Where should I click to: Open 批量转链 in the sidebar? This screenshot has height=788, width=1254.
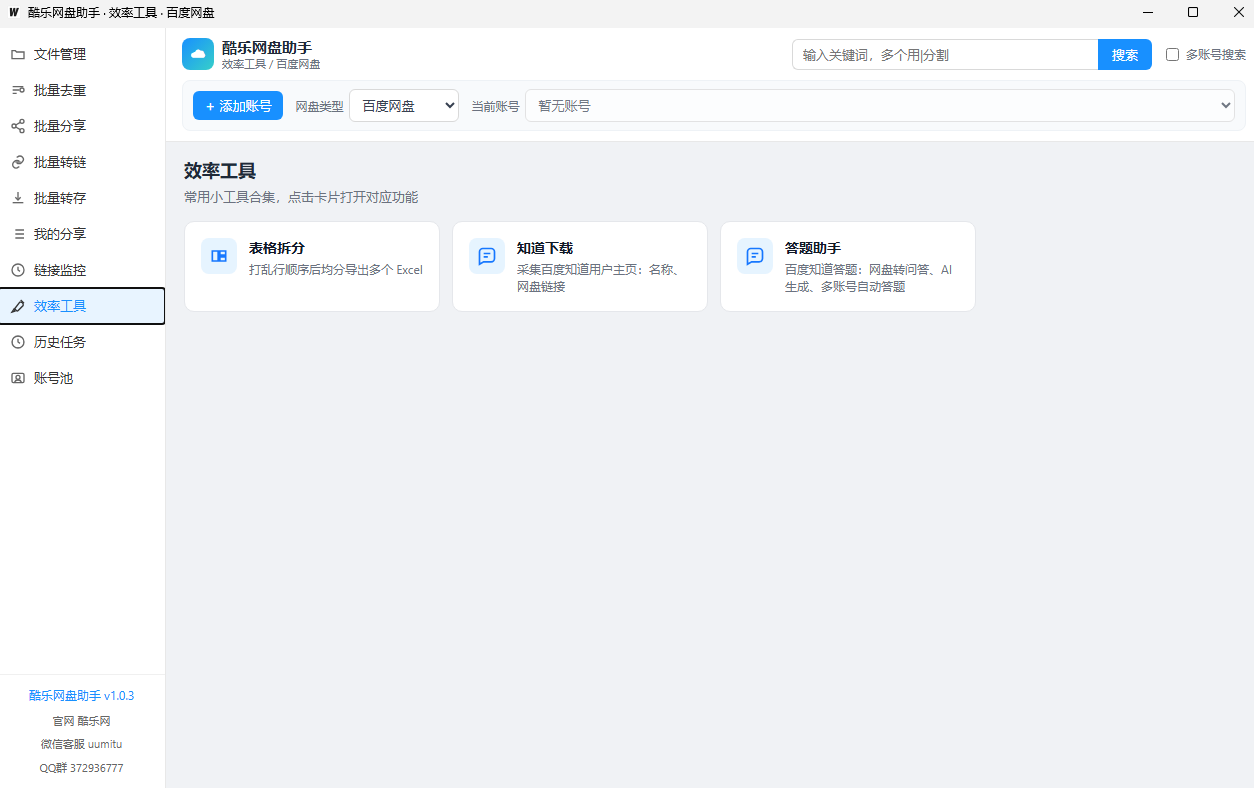click(82, 162)
